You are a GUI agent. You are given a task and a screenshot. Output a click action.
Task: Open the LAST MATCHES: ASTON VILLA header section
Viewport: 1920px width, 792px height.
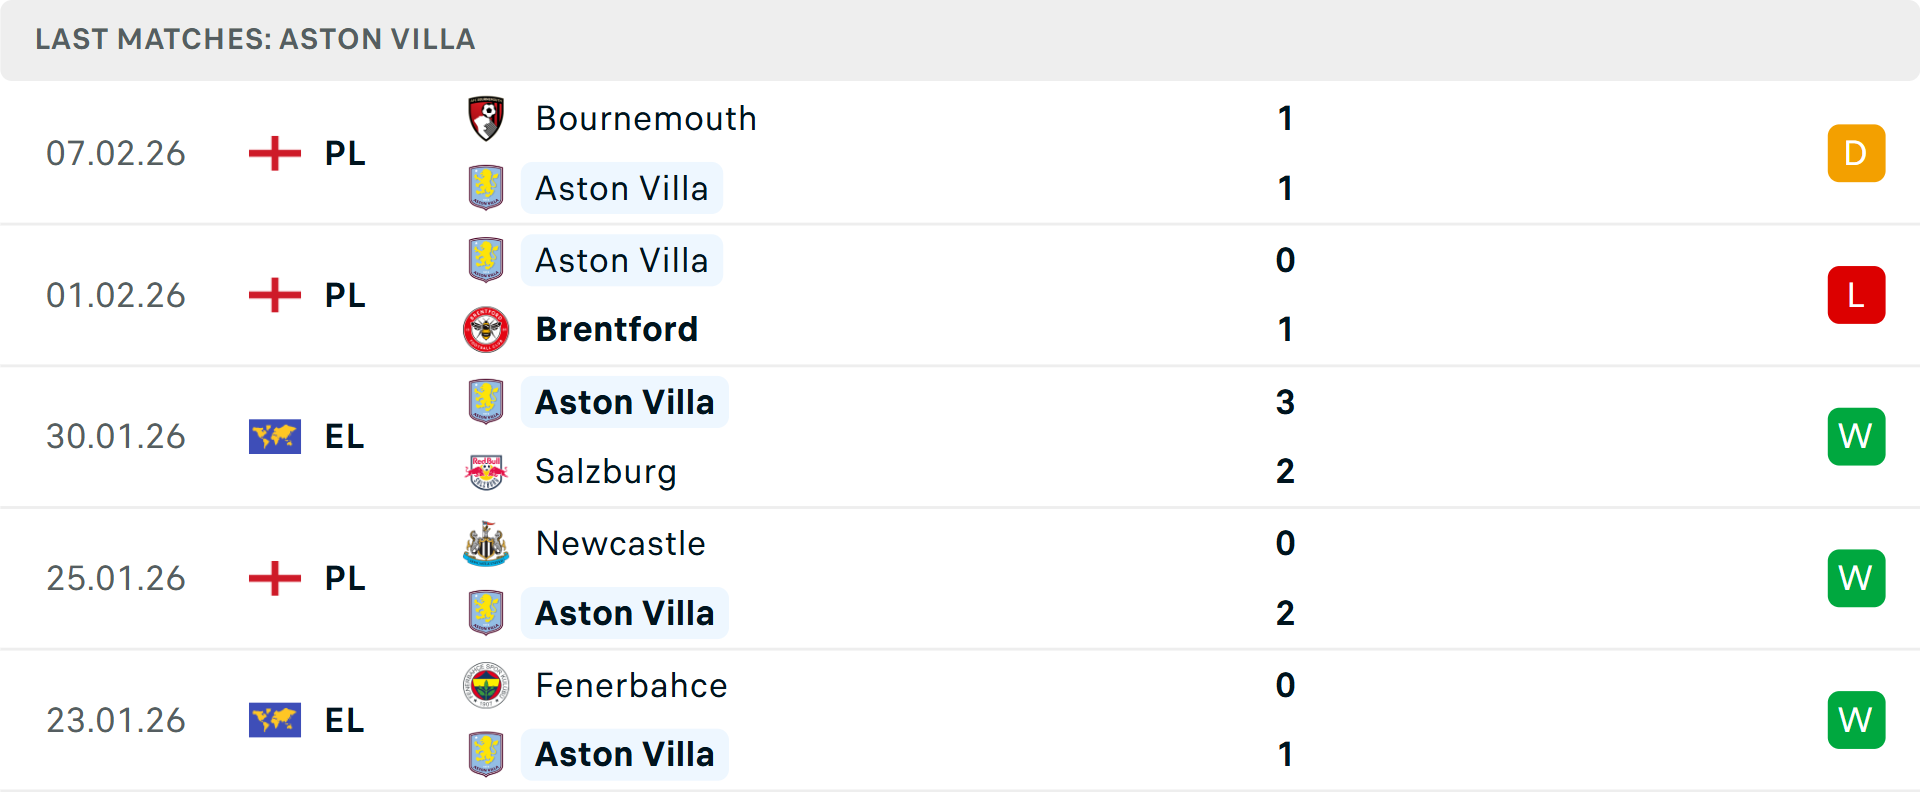click(255, 39)
